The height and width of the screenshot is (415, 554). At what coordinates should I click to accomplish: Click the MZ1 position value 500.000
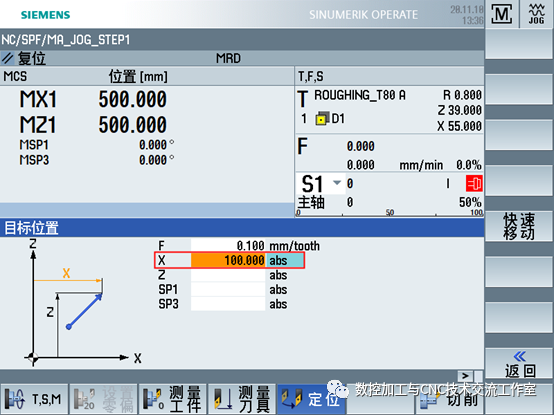(132, 125)
